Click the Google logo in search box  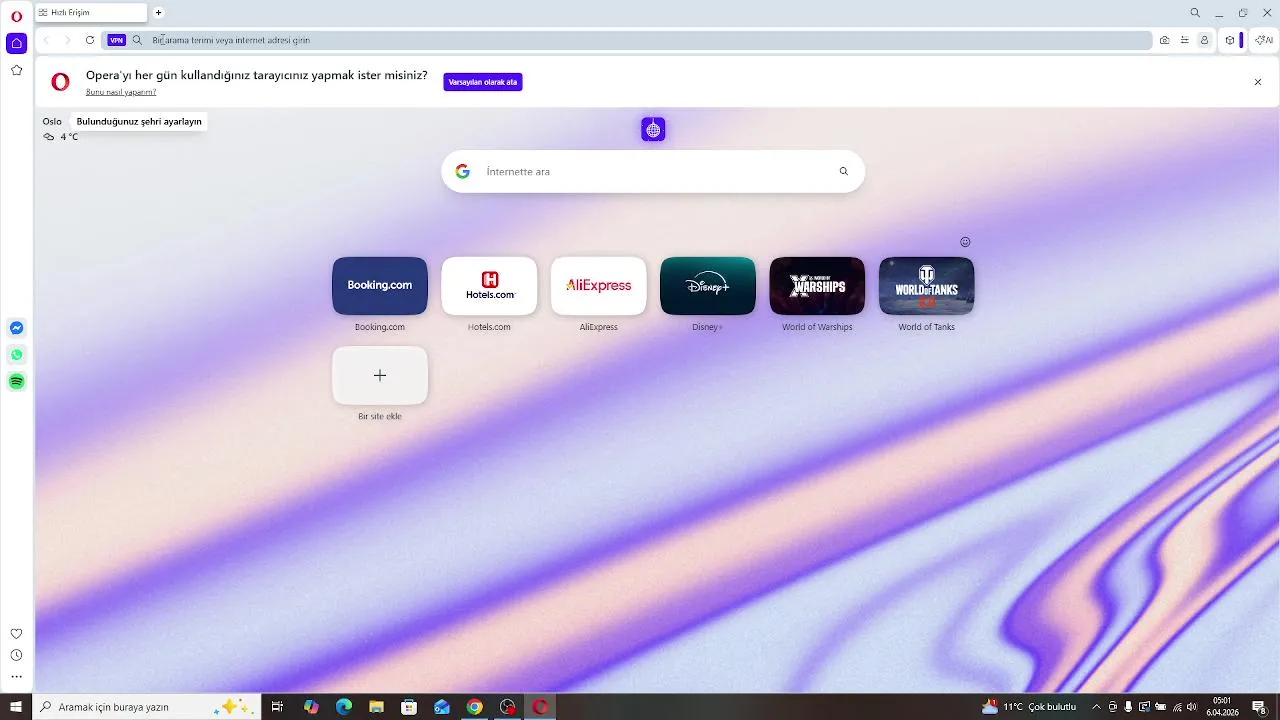coord(462,171)
